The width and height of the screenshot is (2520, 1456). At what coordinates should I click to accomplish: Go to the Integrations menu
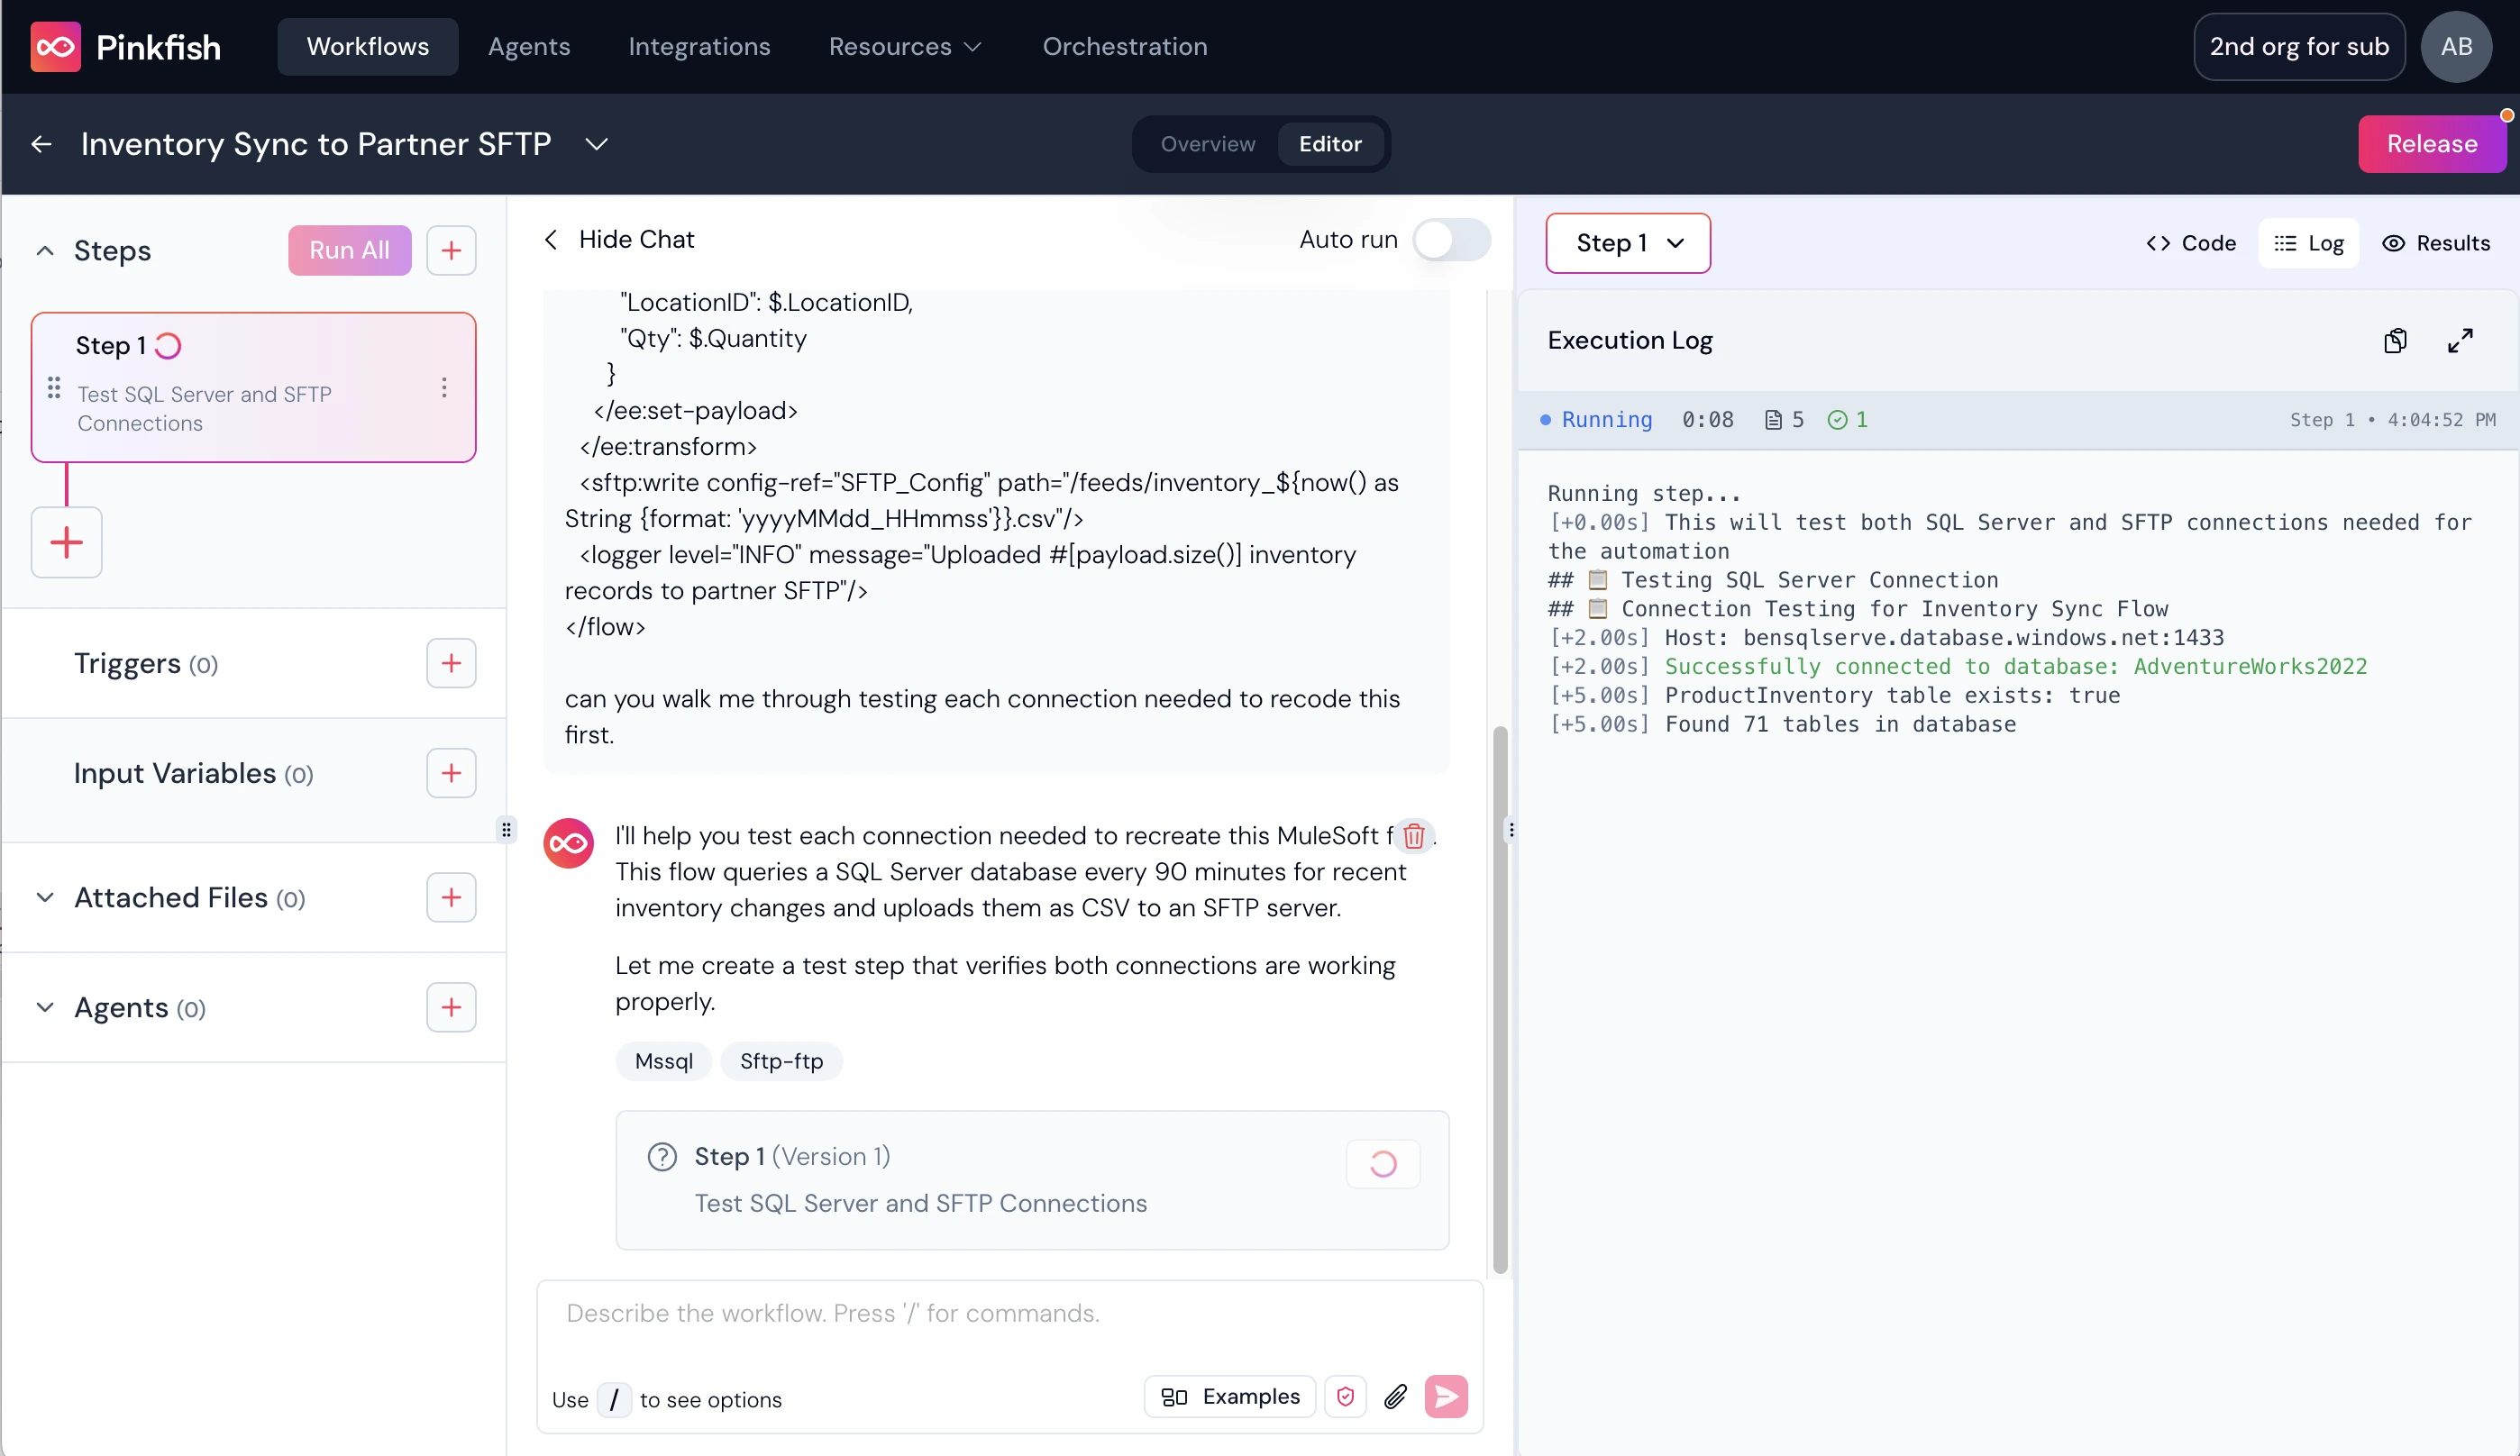click(x=699, y=47)
